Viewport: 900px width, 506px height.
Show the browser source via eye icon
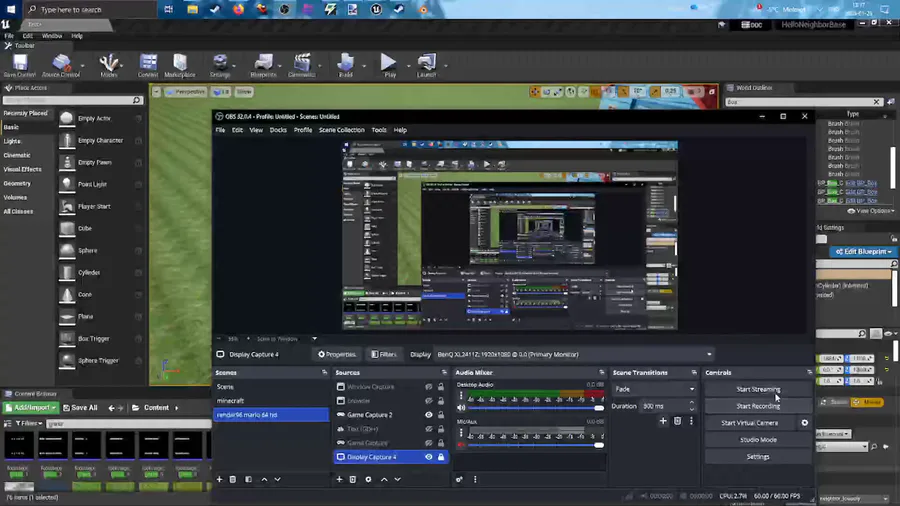(x=429, y=401)
